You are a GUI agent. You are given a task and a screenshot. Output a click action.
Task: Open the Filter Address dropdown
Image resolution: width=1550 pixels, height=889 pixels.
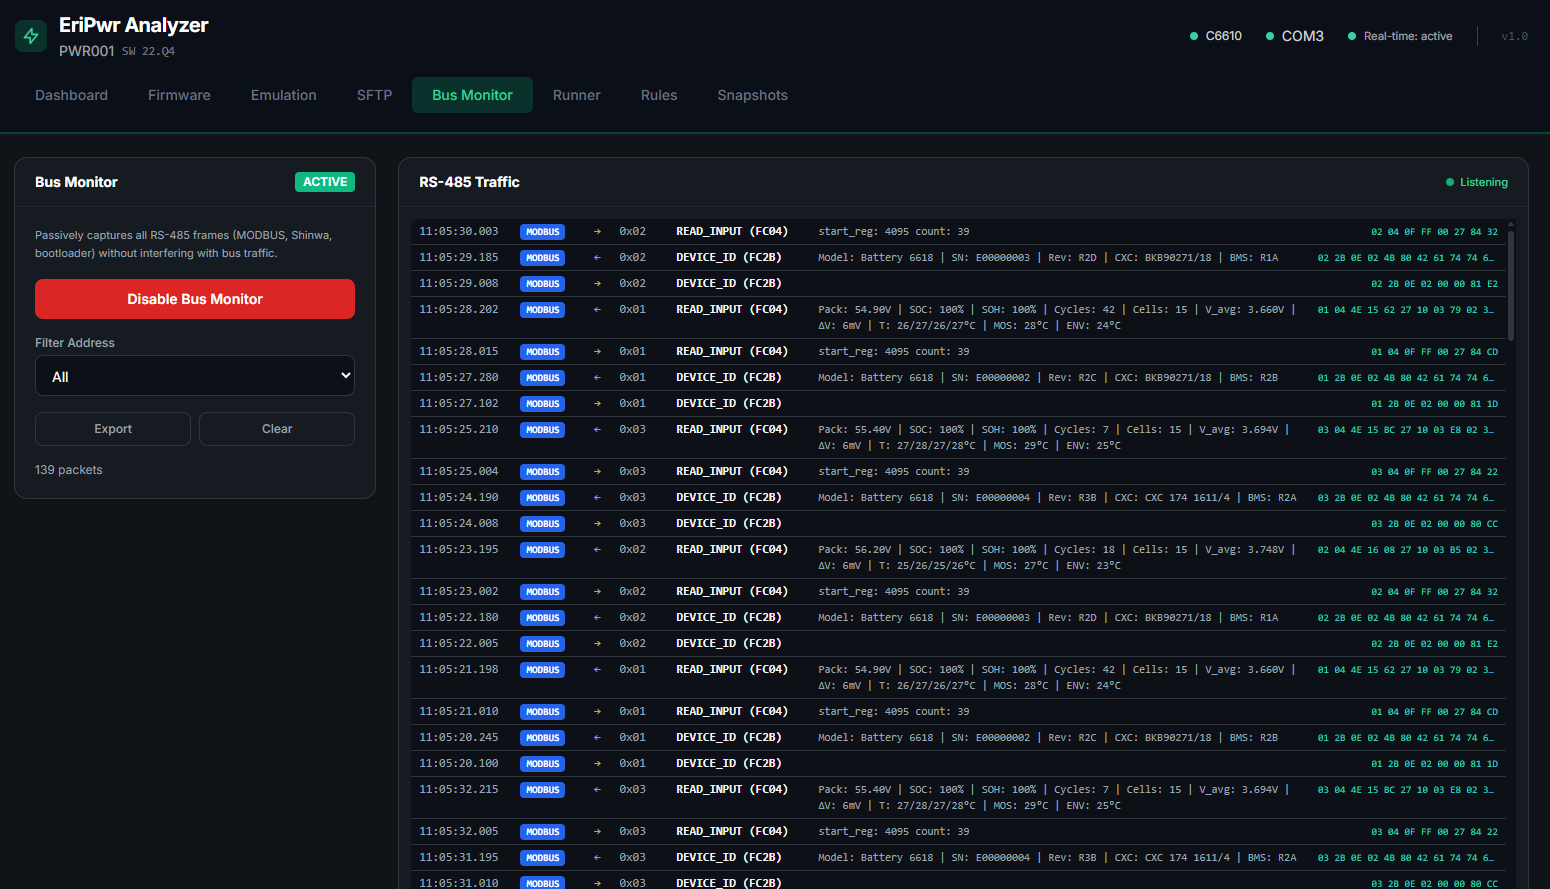click(195, 376)
